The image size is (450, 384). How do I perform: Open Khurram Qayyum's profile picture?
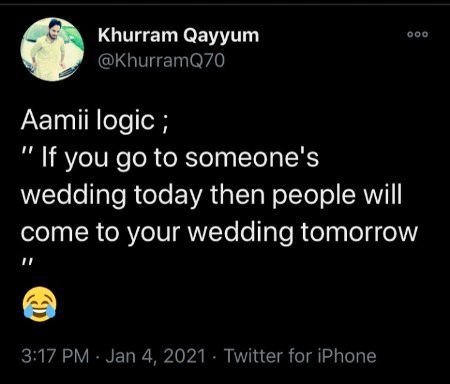52,49
